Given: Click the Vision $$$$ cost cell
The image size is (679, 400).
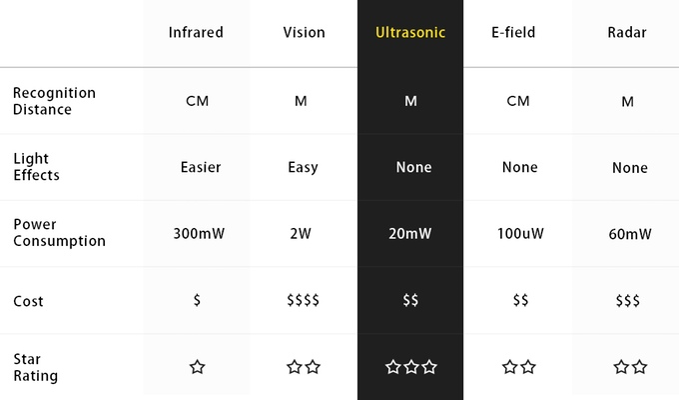Looking at the screenshot, I should 303,301.
